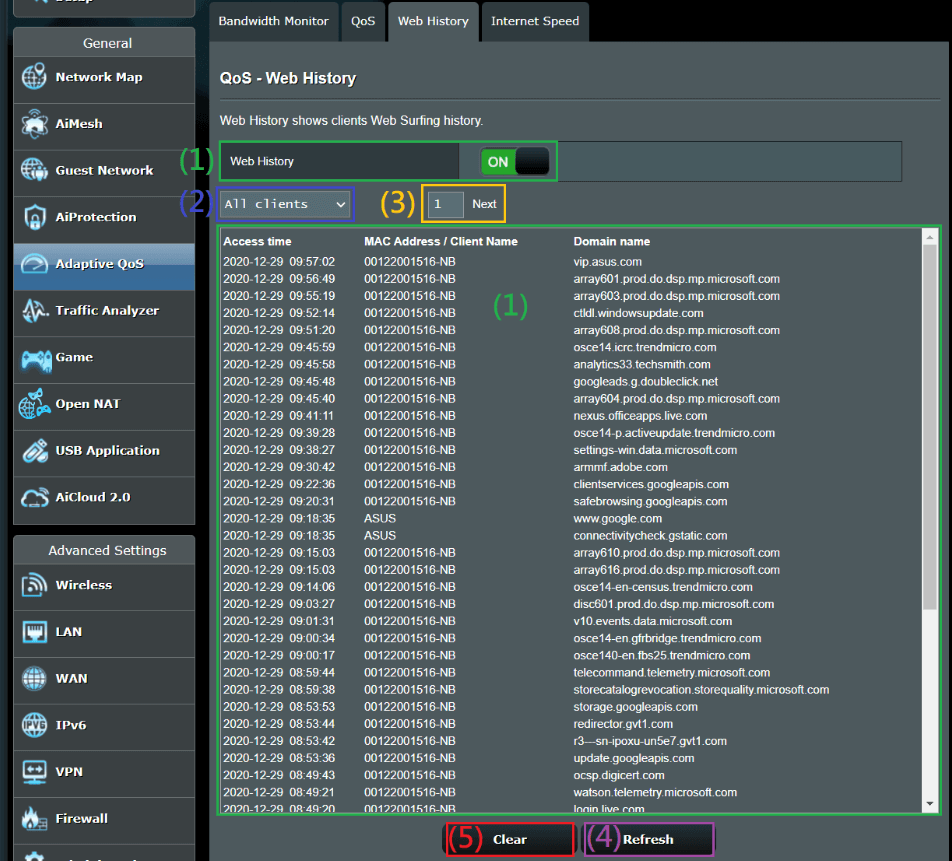952x861 pixels.
Task: Select the nexus.officeapps.live.com entry
Action: point(640,416)
